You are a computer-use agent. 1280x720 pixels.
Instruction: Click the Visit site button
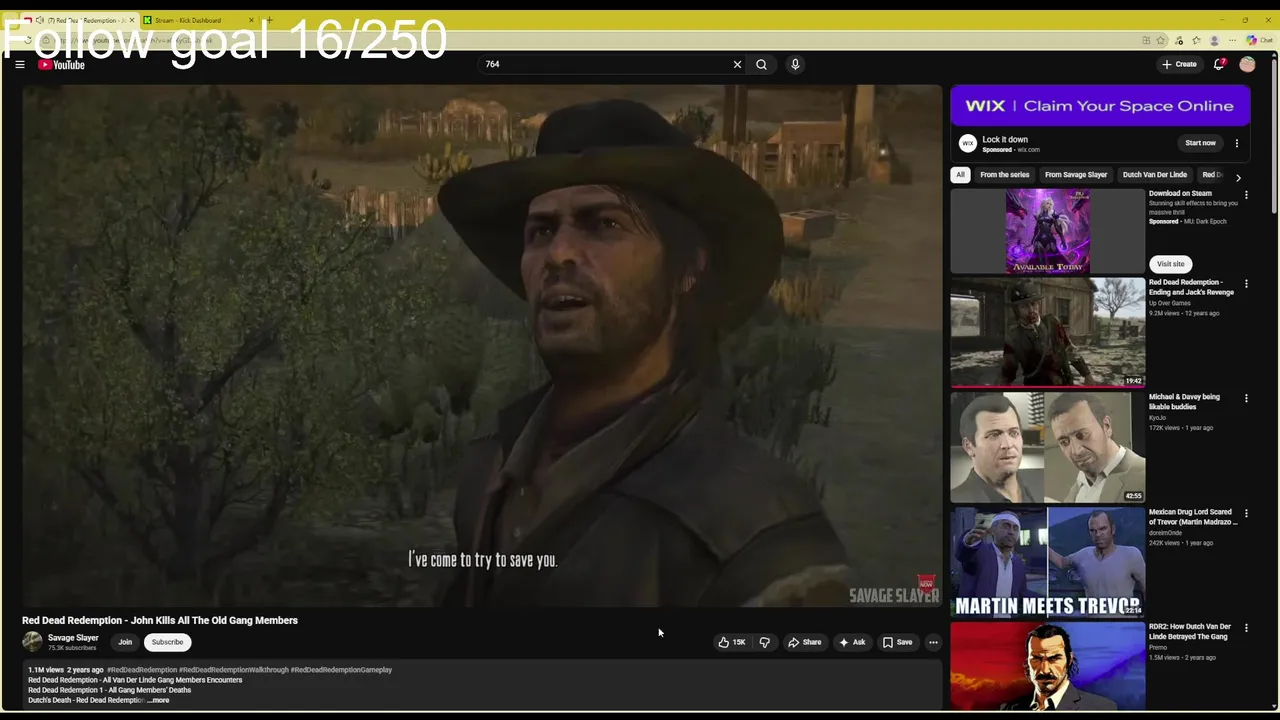[x=1170, y=264]
